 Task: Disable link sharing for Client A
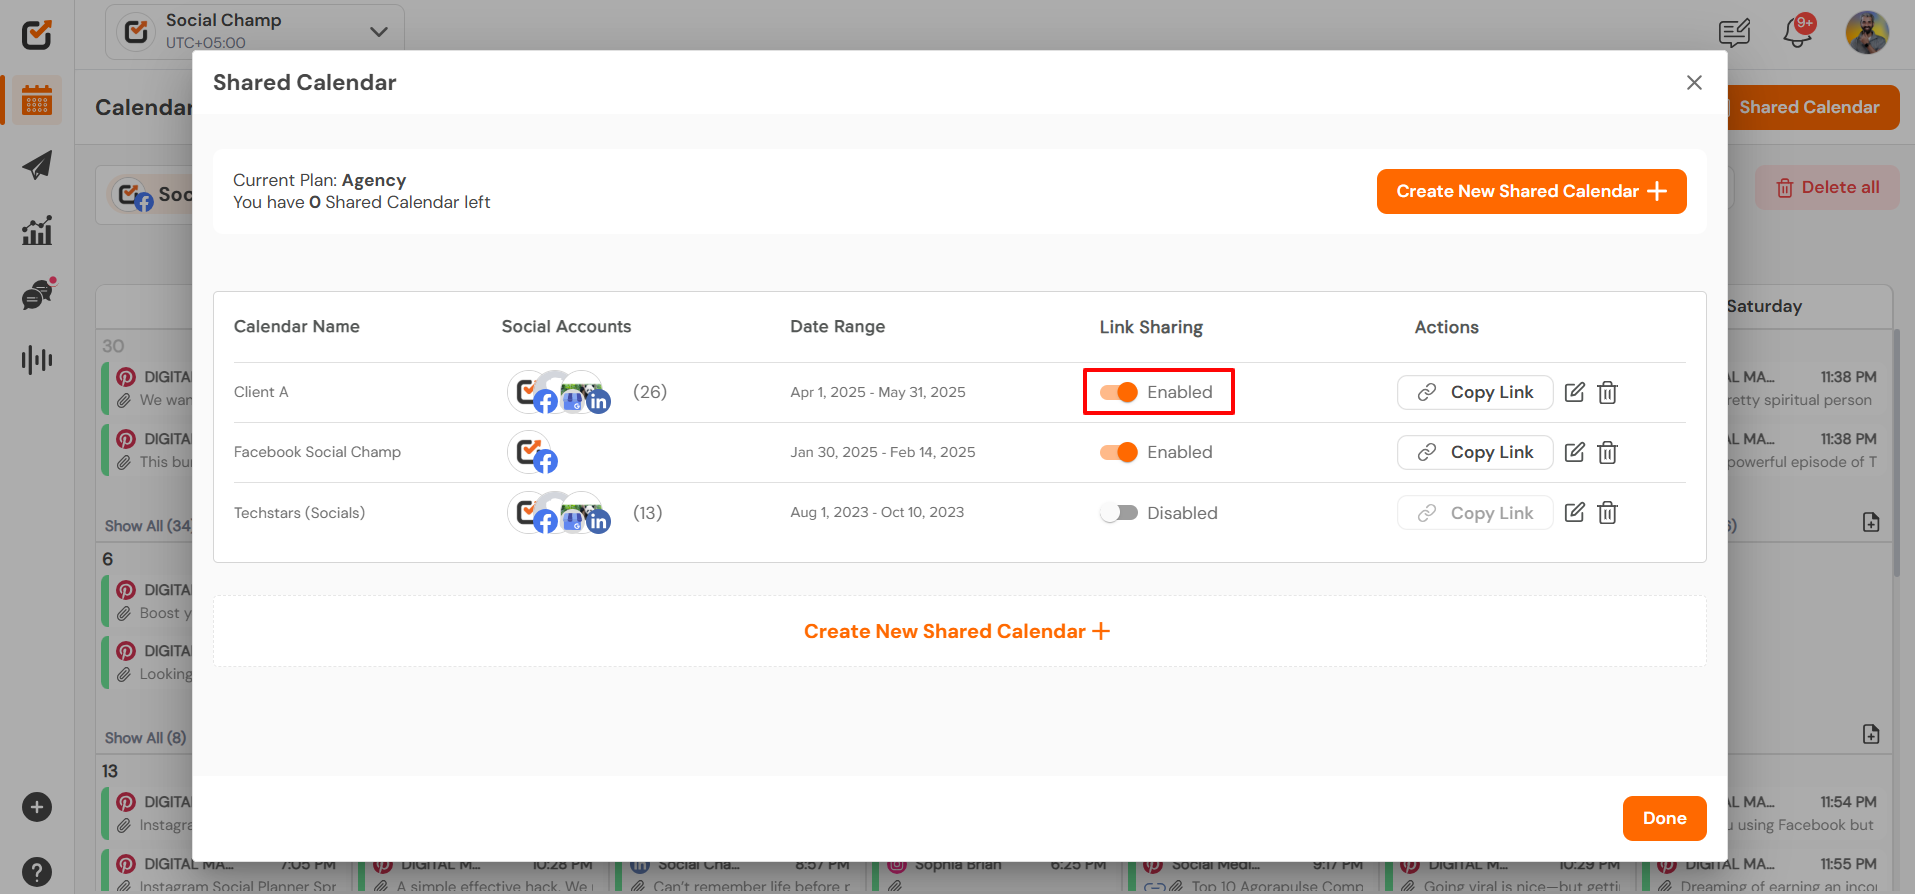(x=1119, y=392)
